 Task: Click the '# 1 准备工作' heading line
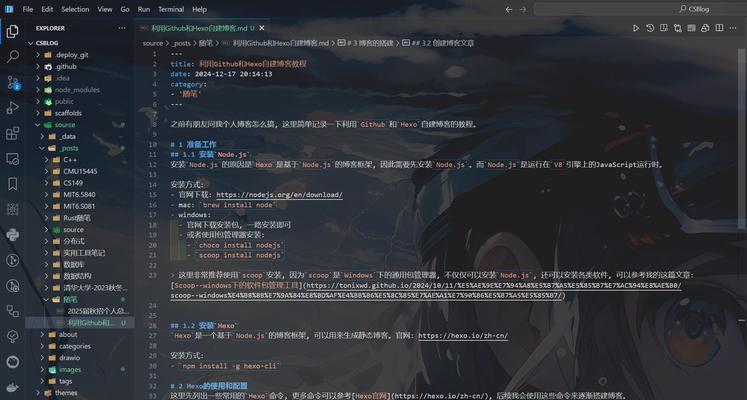coord(193,144)
